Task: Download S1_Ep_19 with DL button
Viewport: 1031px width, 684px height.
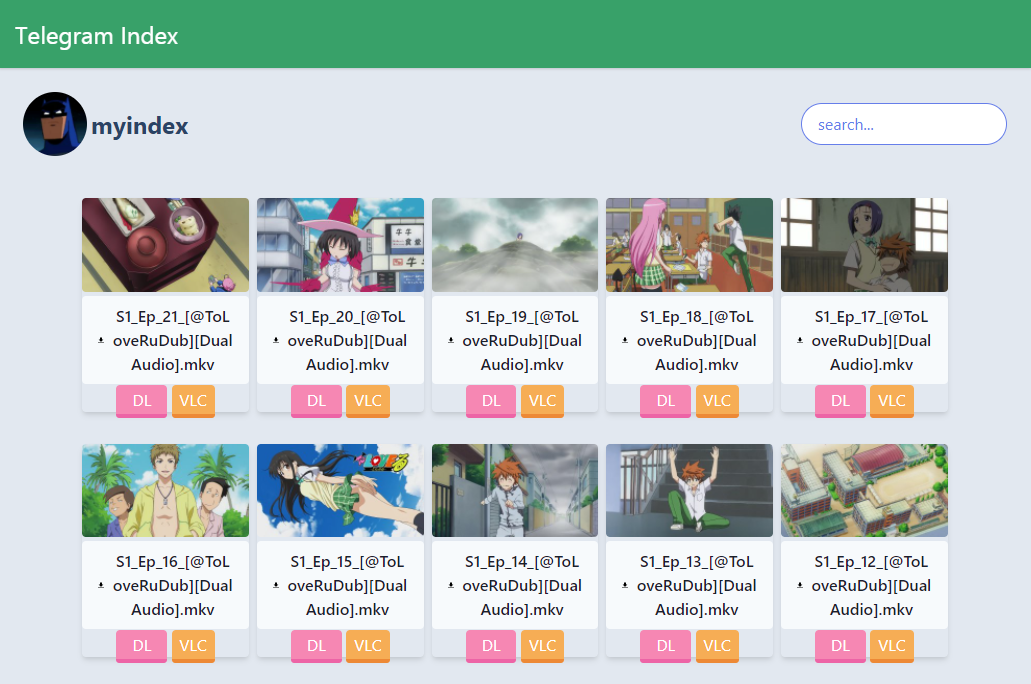Action: (491, 401)
